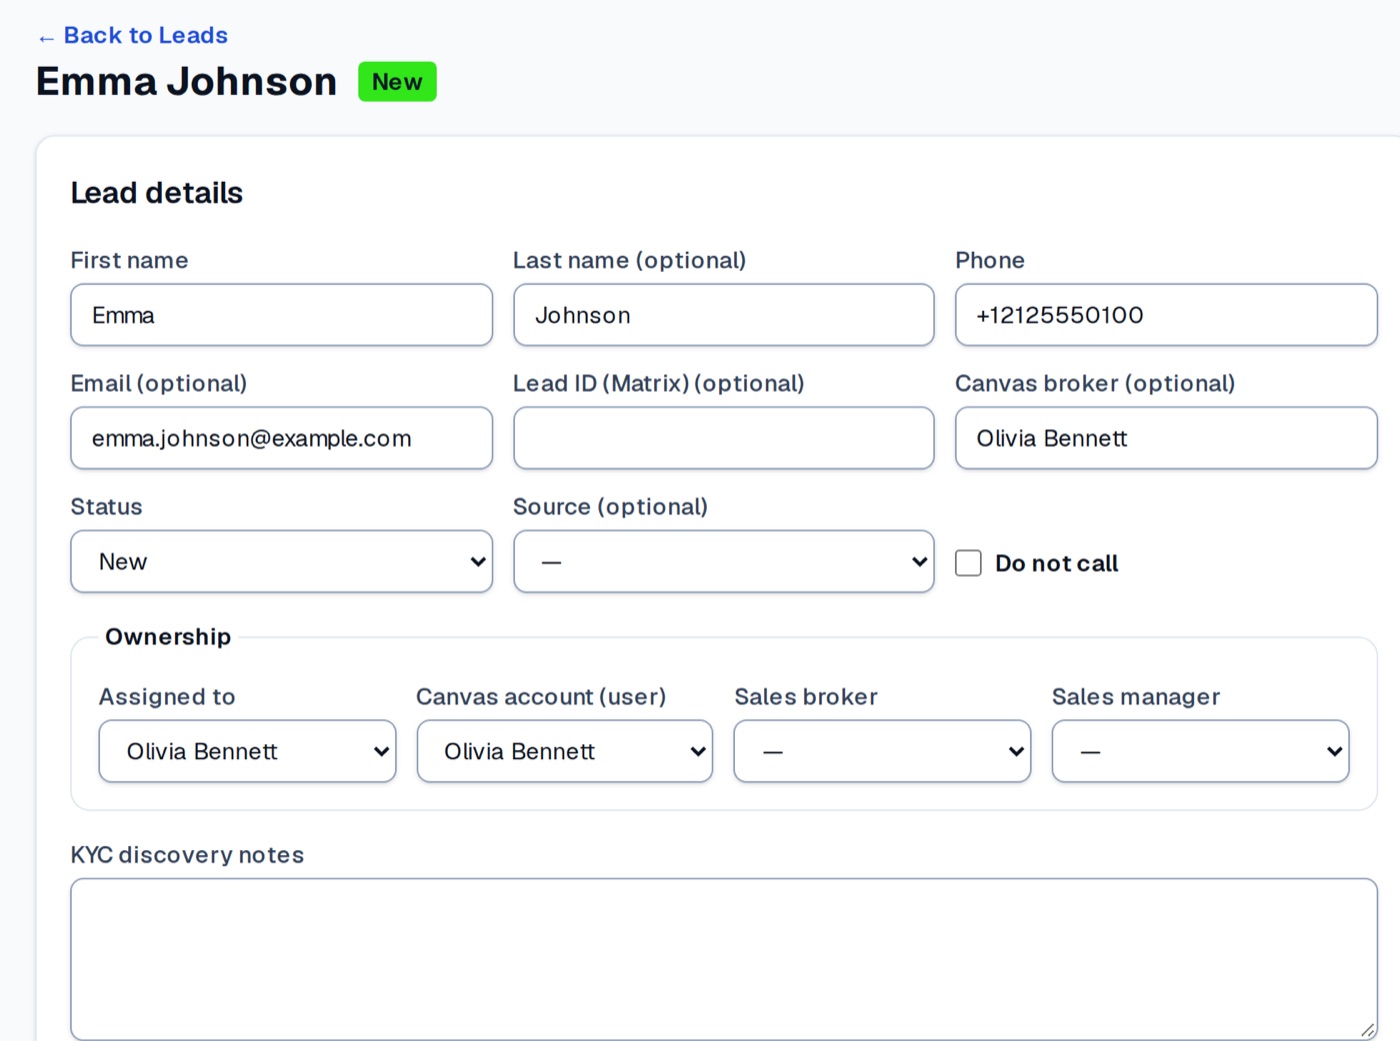The height and width of the screenshot is (1041, 1400).
Task: Click the Canvas broker (optional) label
Action: [1095, 384]
